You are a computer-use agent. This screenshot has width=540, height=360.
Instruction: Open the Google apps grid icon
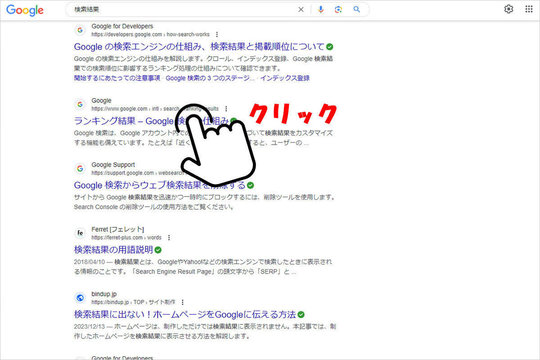[529, 9]
